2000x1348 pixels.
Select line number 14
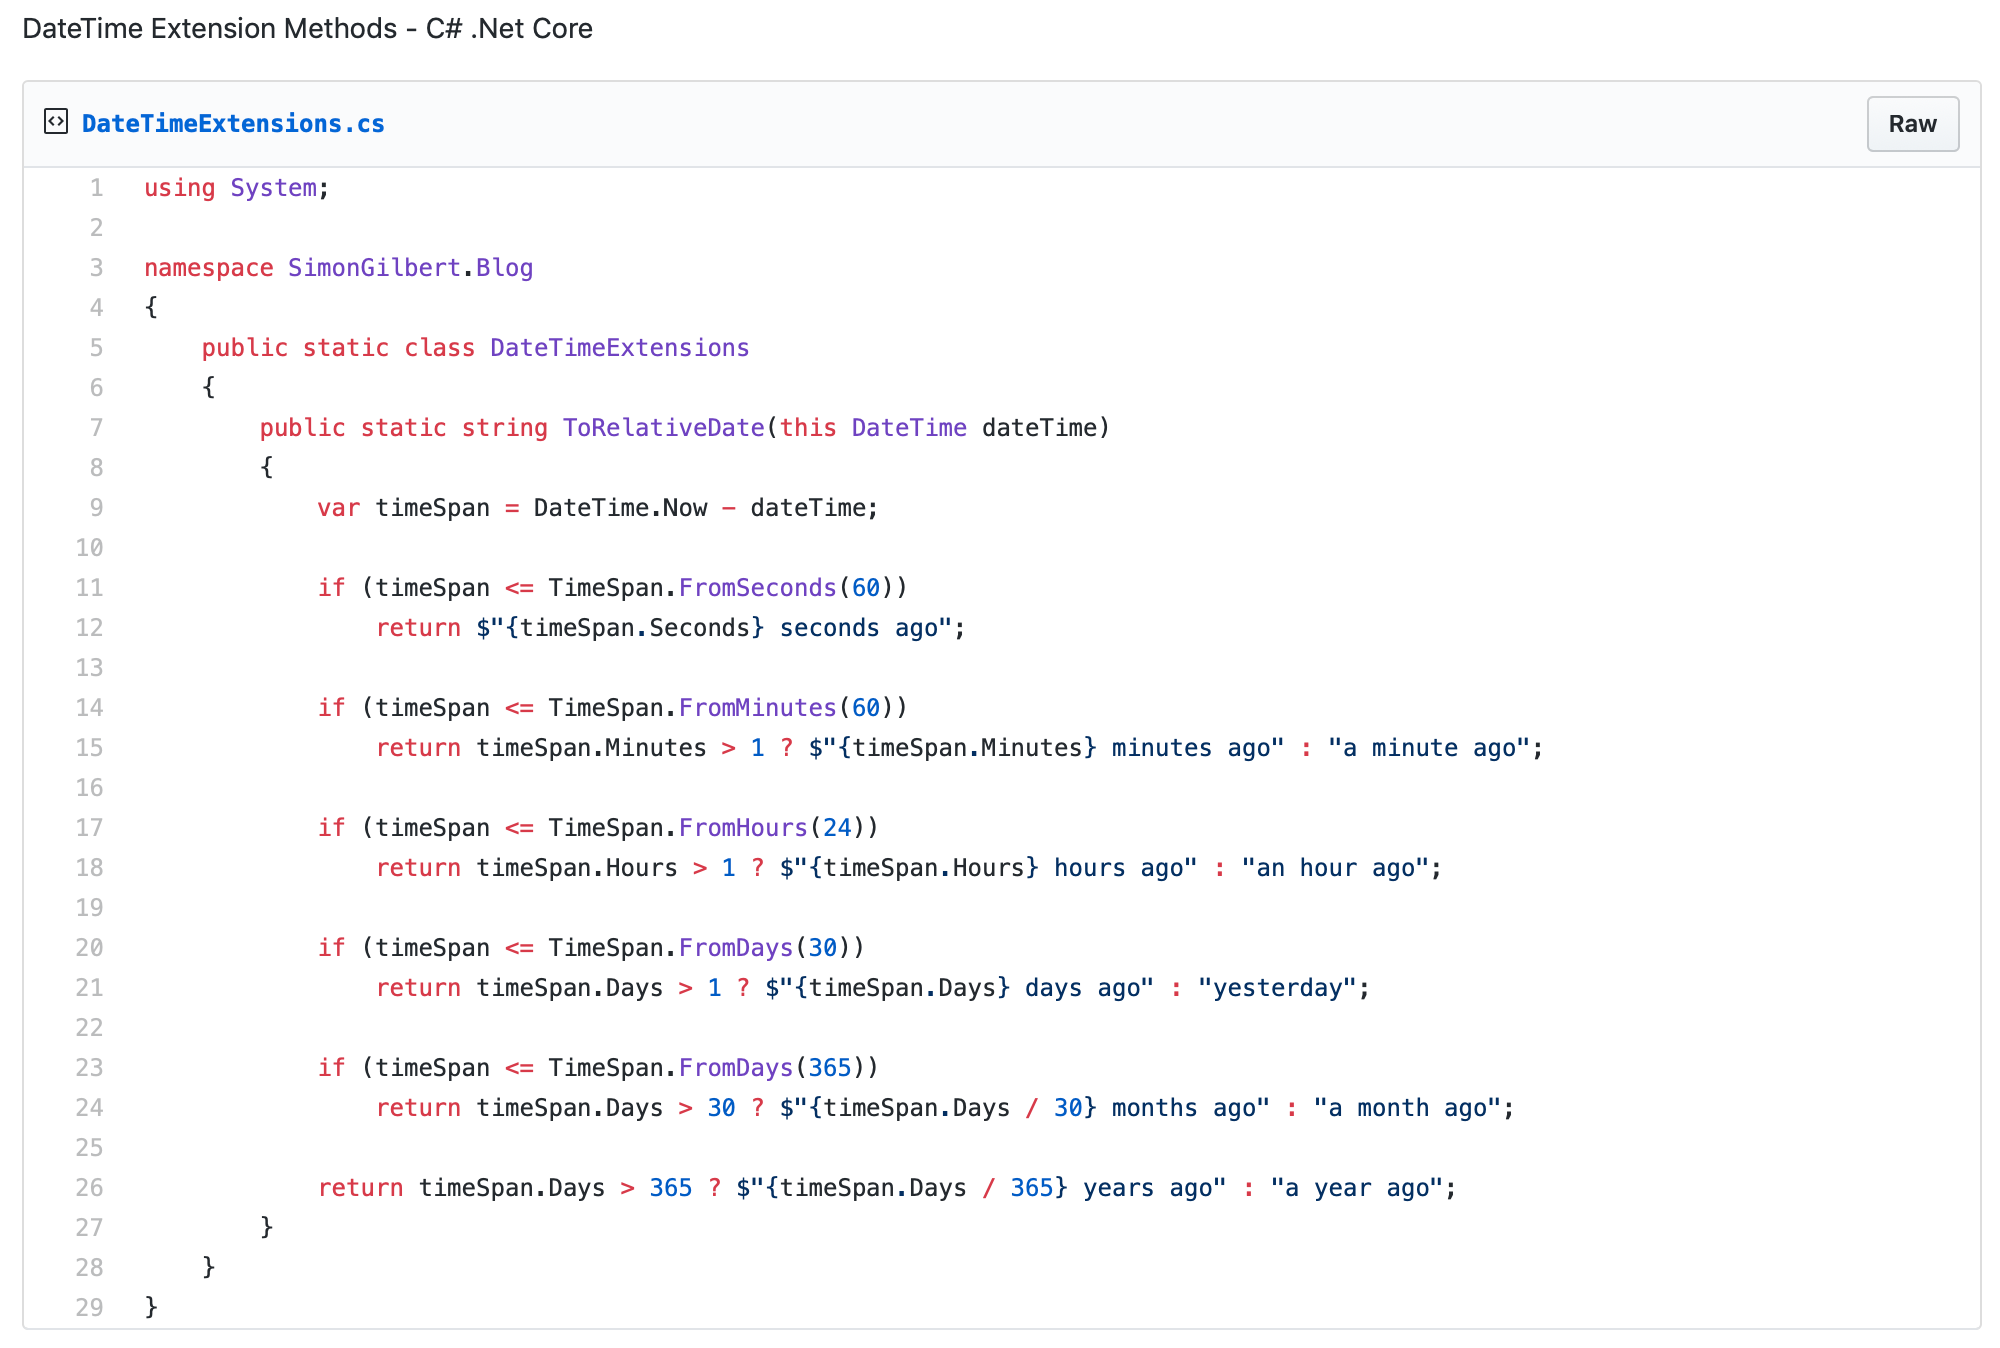pyautogui.click(x=90, y=708)
